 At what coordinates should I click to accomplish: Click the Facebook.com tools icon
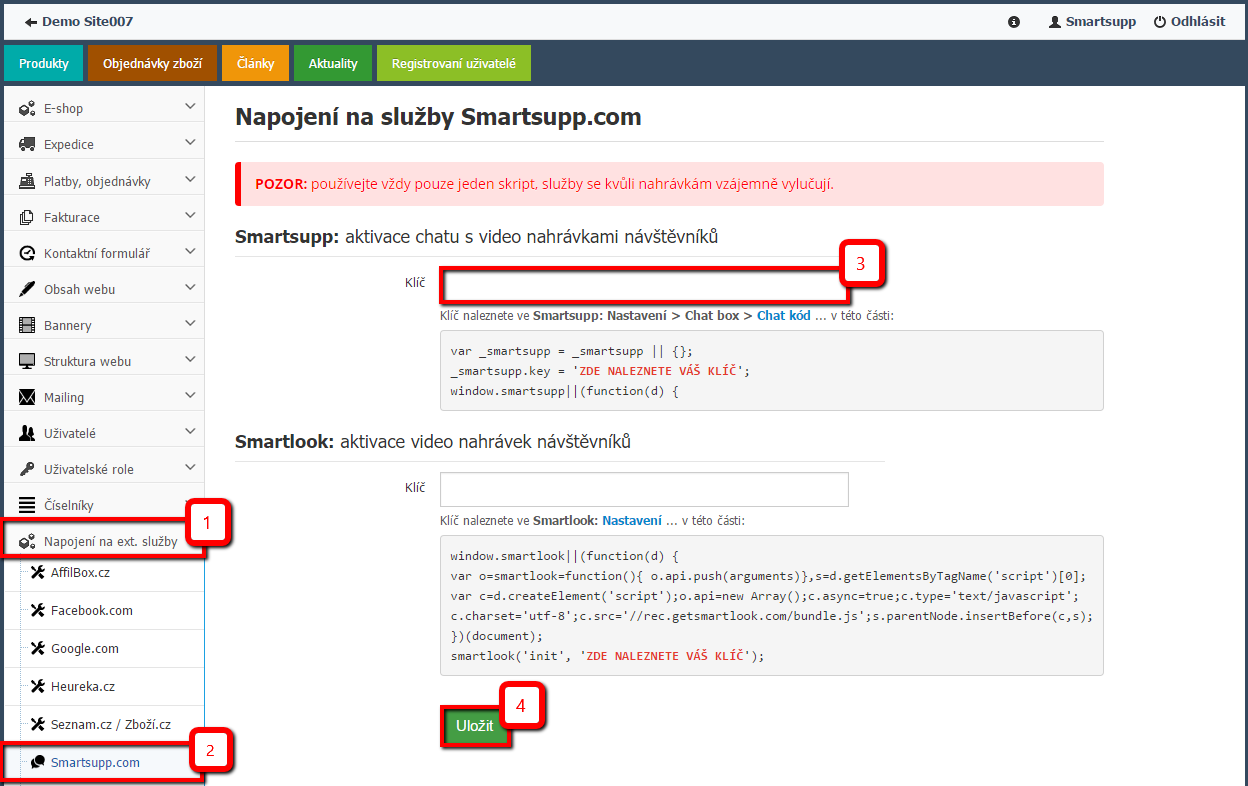[38, 610]
